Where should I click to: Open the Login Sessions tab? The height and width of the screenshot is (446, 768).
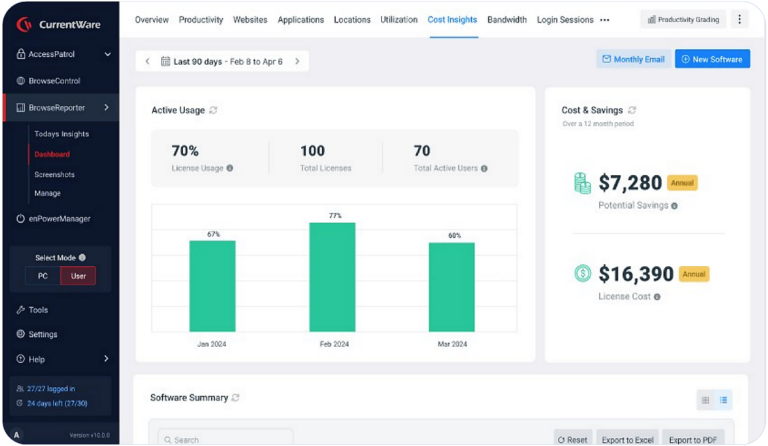(x=565, y=20)
